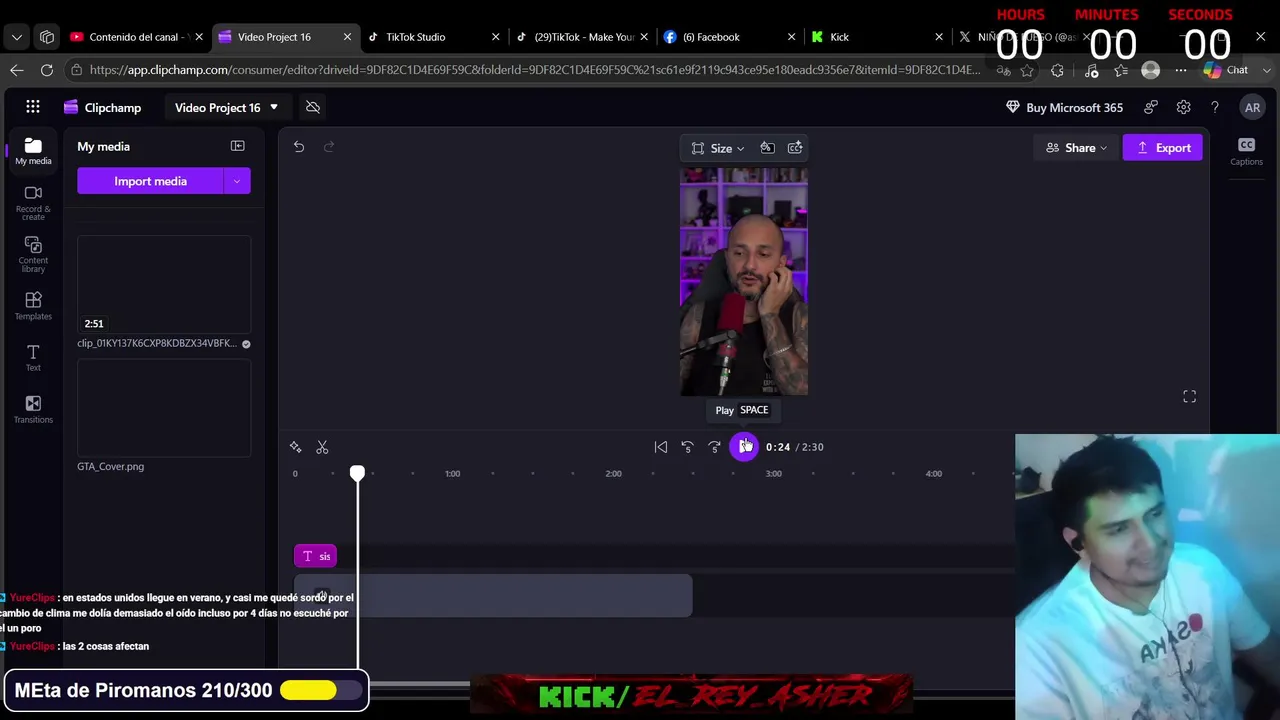
Task: Click the cloud sync-off icon
Action: click(313, 107)
